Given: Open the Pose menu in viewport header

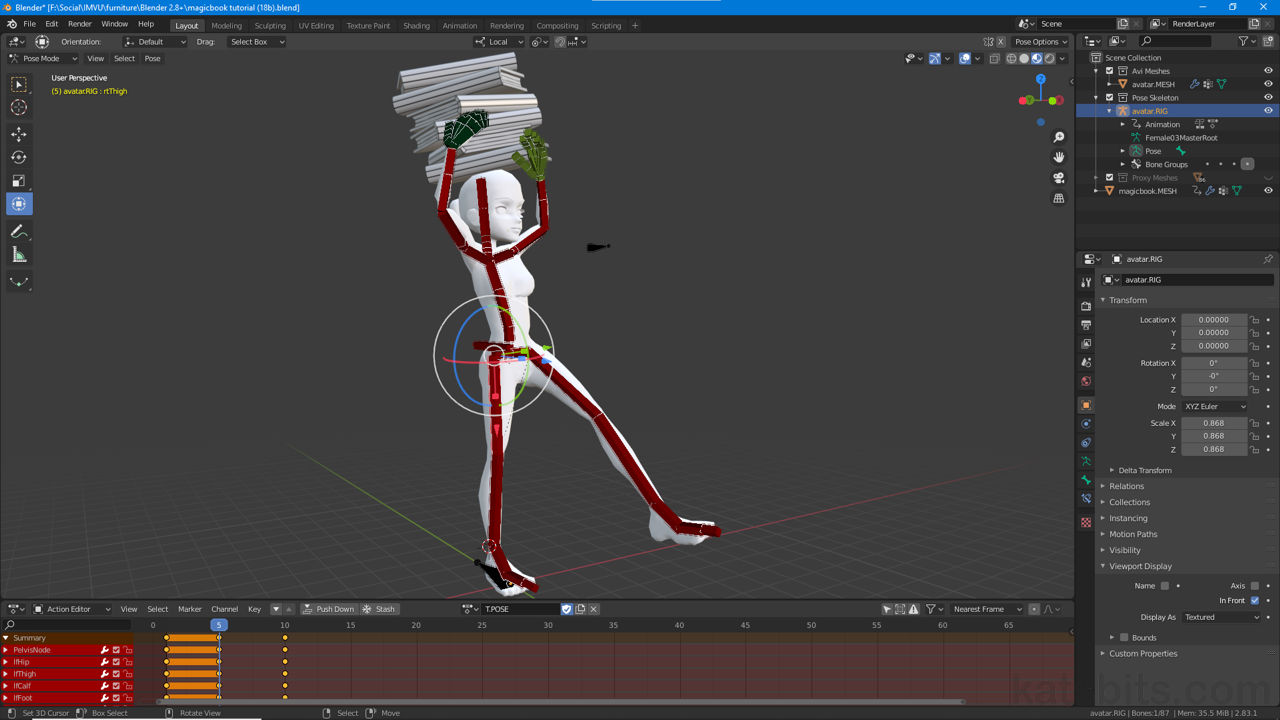Looking at the screenshot, I should coord(152,58).
